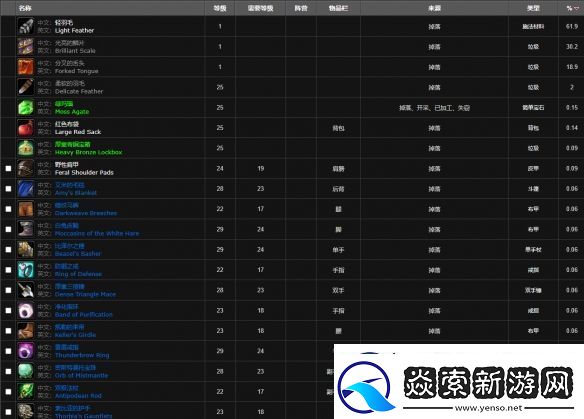The height and width of the screenshot is (419, 584).
Task: Click the Dense Triangle Mace icon
Action: (26, 290)
